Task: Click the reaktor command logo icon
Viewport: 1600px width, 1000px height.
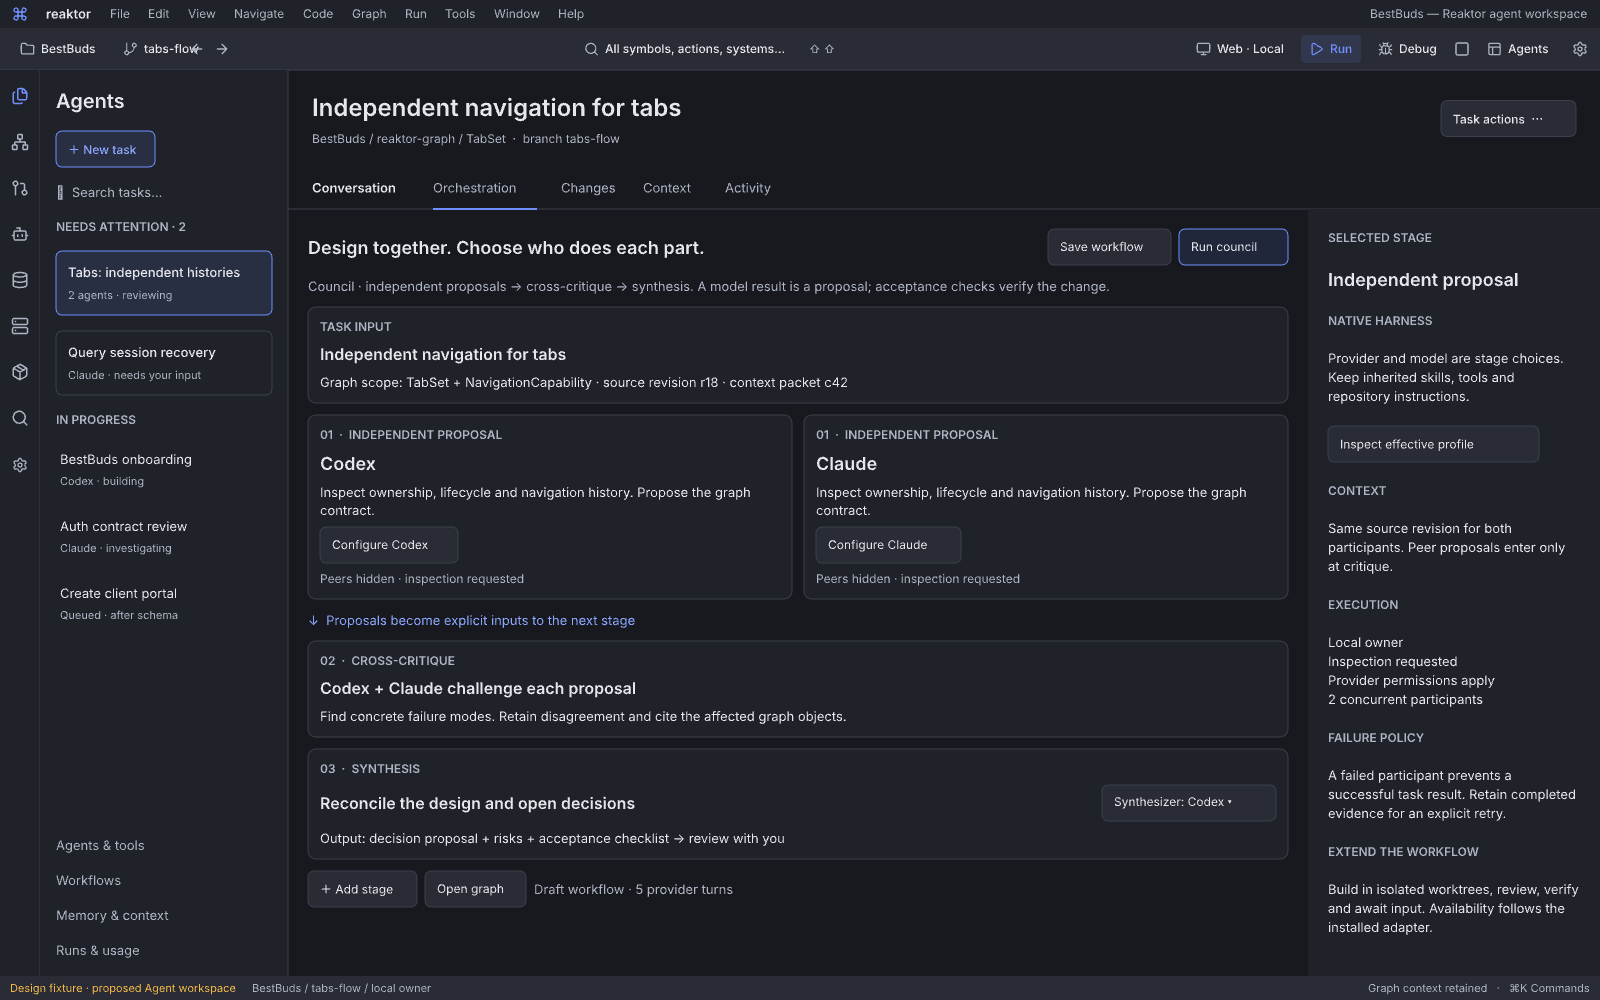Action: pyautogui.click(x=20, y=14)
